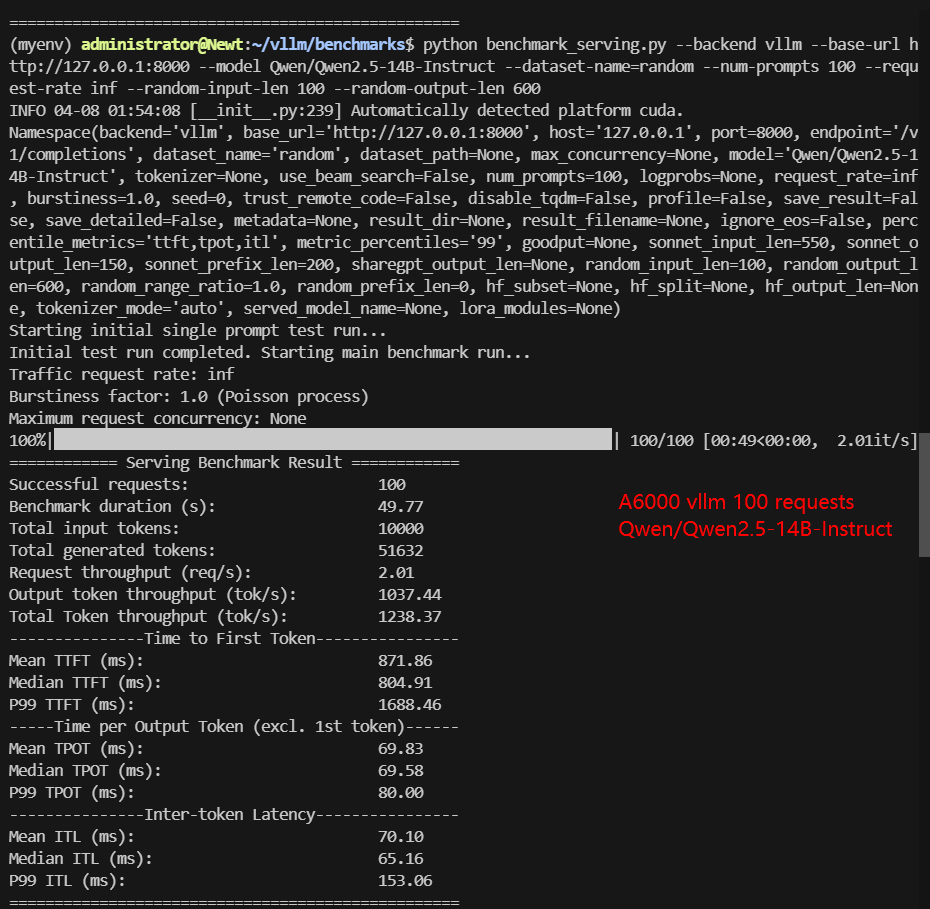
Task: Click the Mean ITL value "70.10"
Action: click(x=400, y=836)
